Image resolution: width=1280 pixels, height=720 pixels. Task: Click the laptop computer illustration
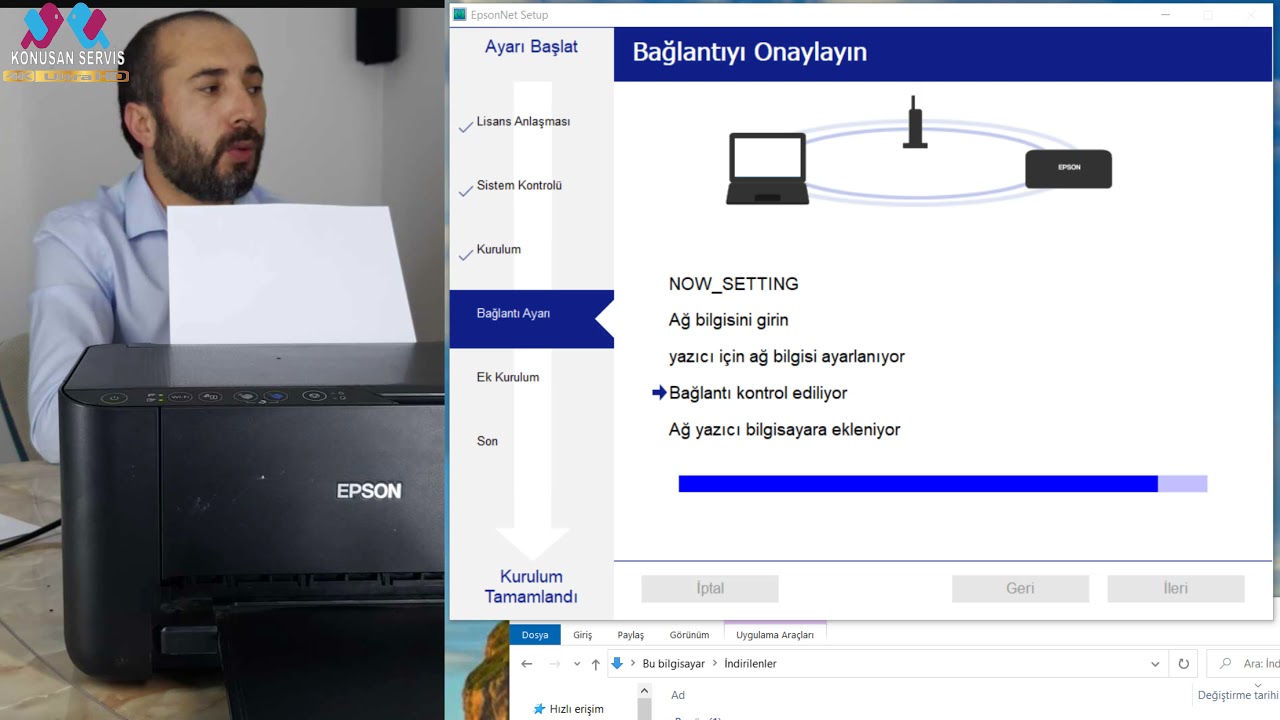tap(767, 168)
